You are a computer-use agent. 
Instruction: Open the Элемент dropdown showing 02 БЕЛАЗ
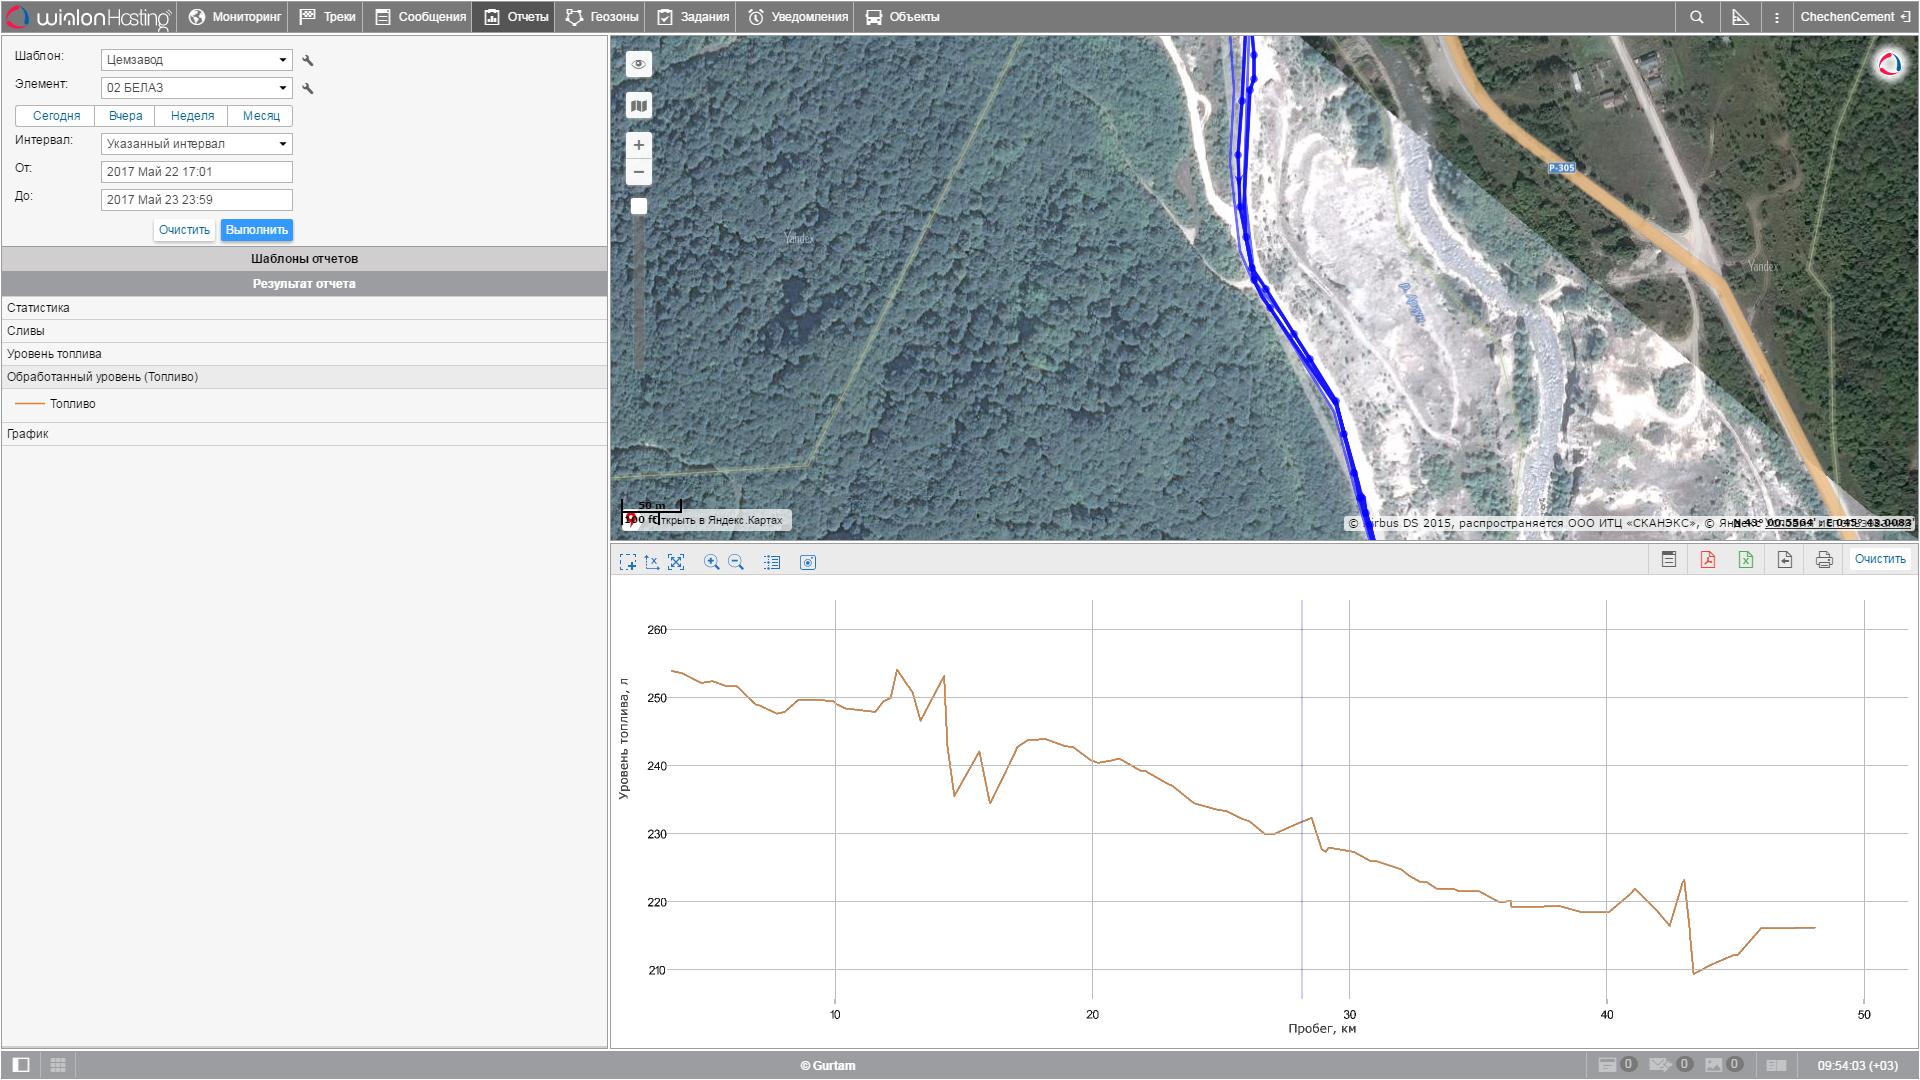coord(196,88)
